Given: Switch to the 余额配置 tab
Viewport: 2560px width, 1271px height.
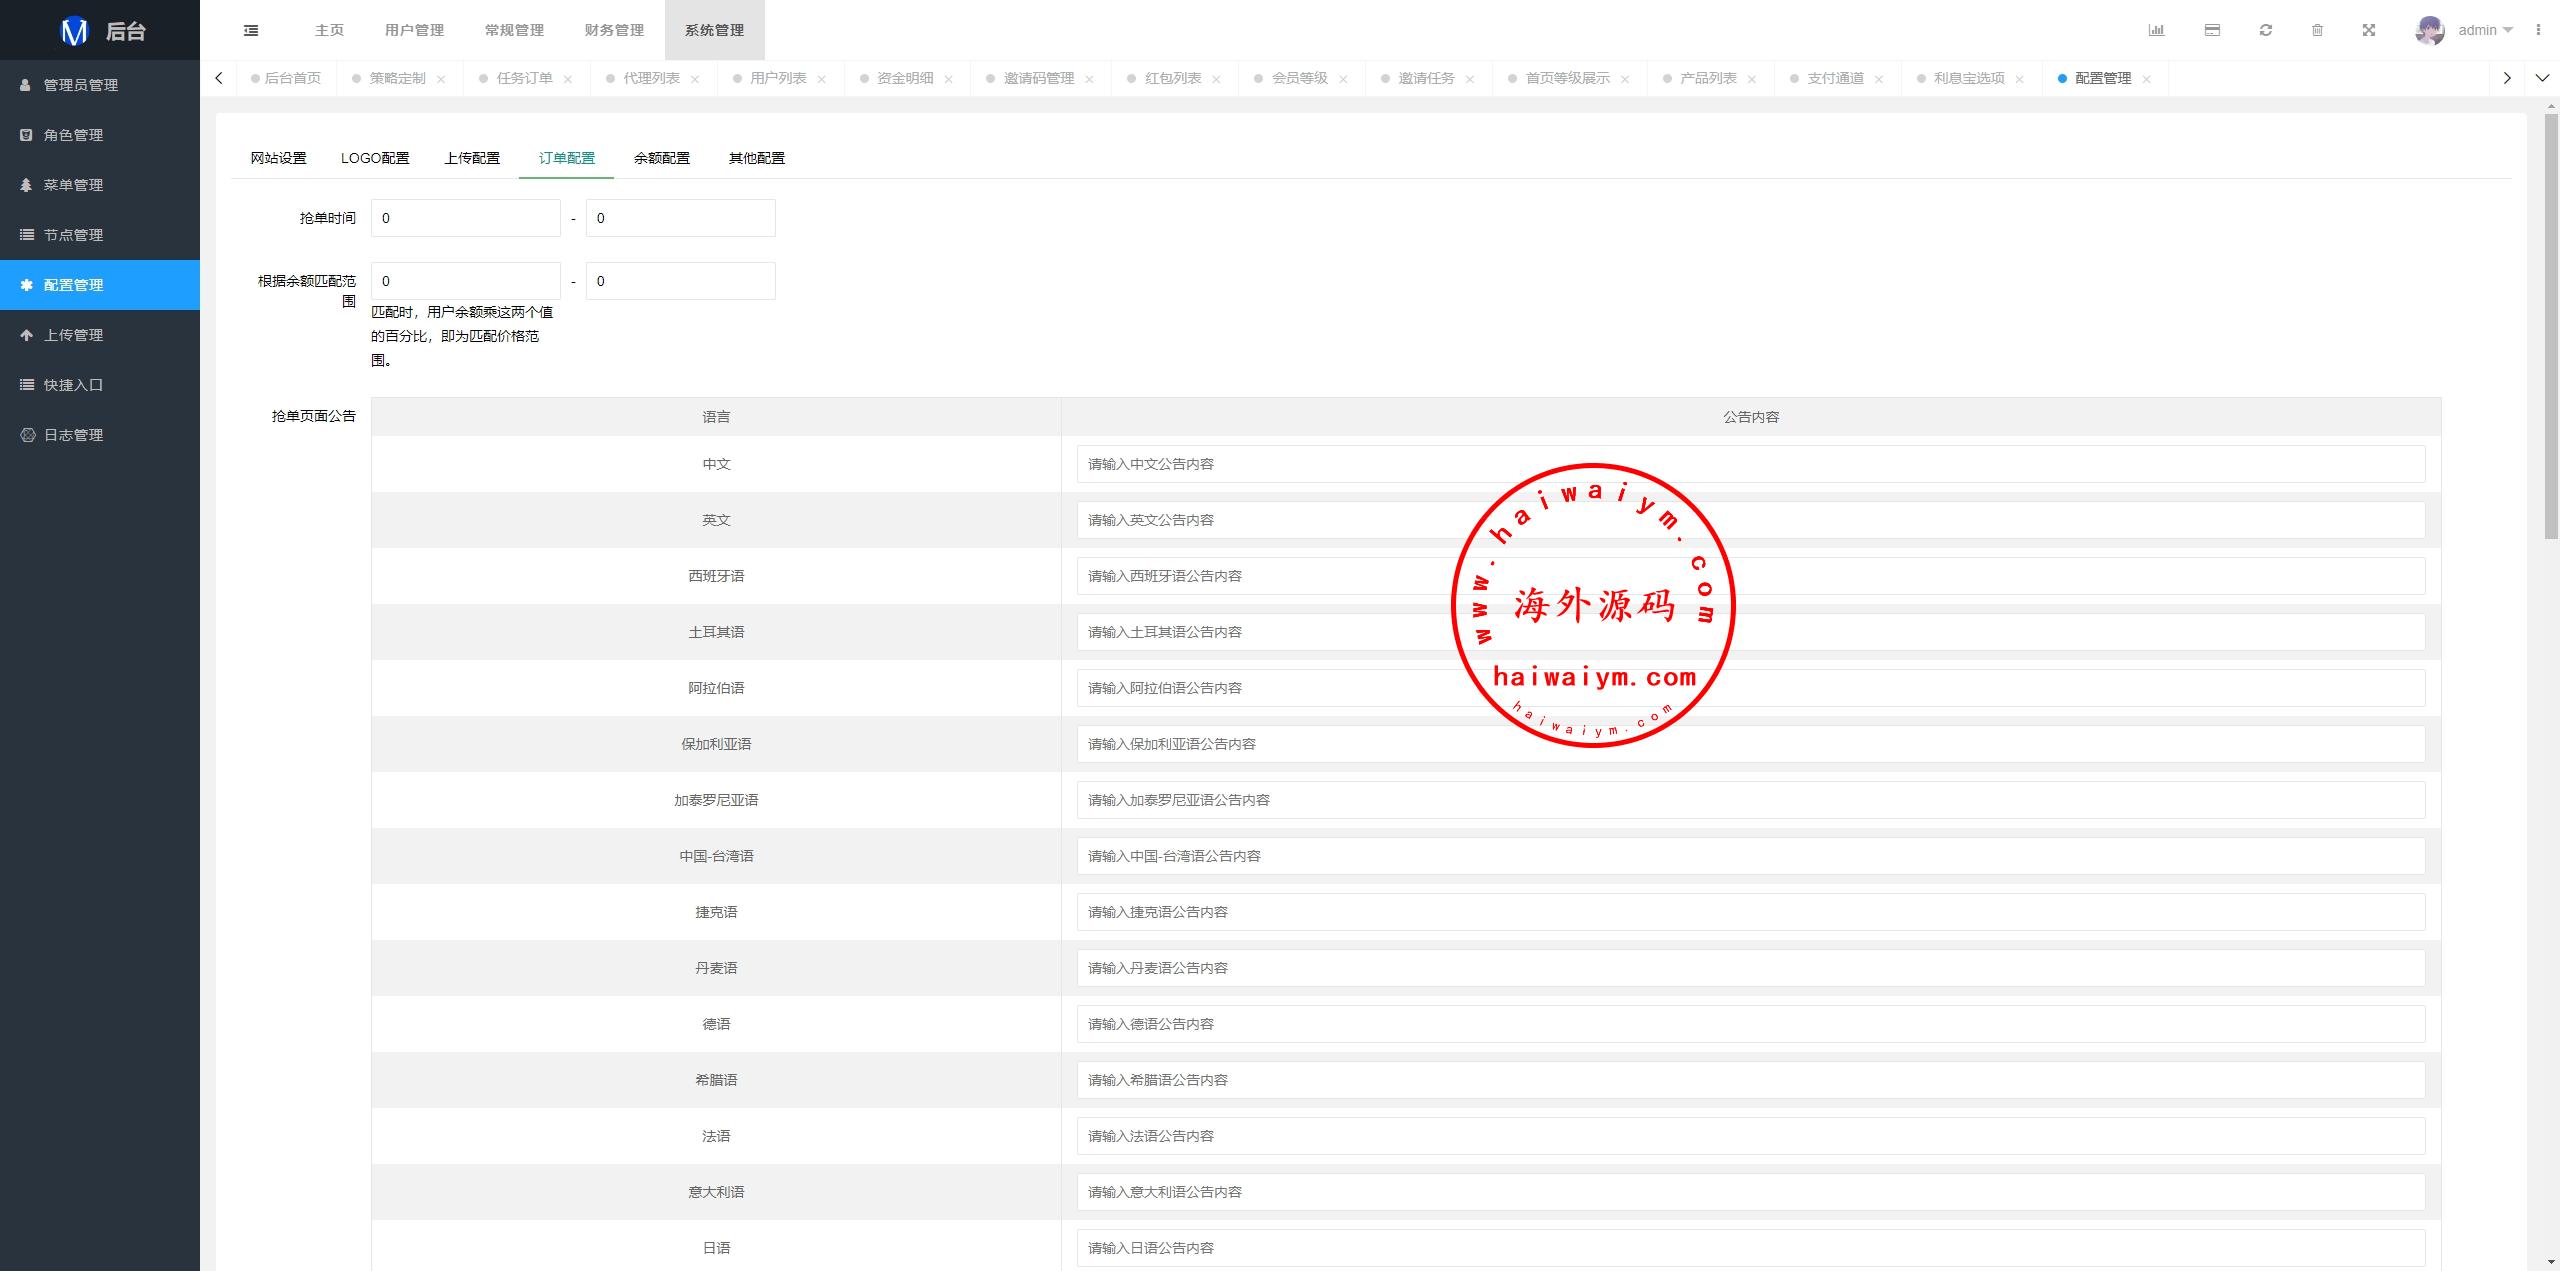Looking at the screenshot, I should (x=661, y=158).
